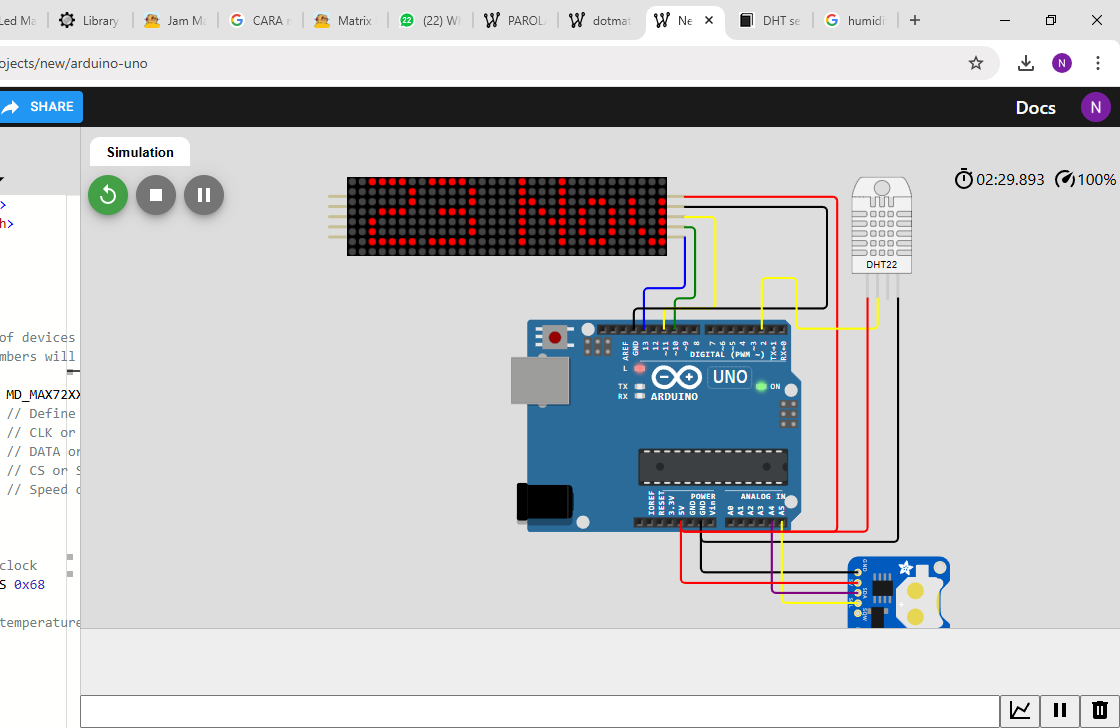Viewport: 1120px width, 728px height.
Task: Clear serial monitor with trash icon
Action: 1099,710
